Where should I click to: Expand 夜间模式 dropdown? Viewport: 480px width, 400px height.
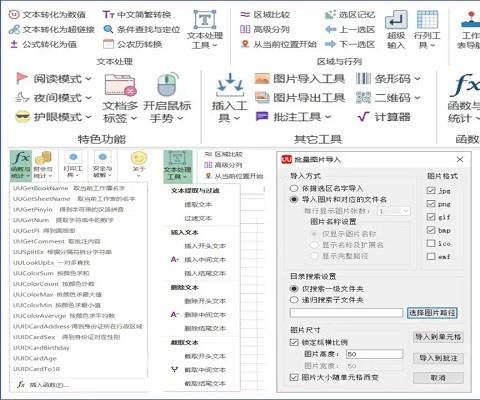(88, 98)
